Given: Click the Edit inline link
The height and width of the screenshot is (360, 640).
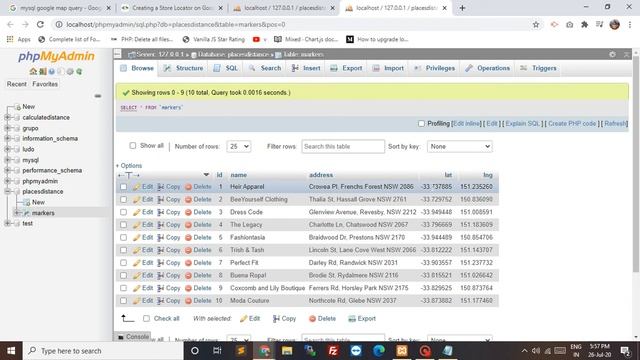Looking at the screenshot, I should [x=467, y=123].
